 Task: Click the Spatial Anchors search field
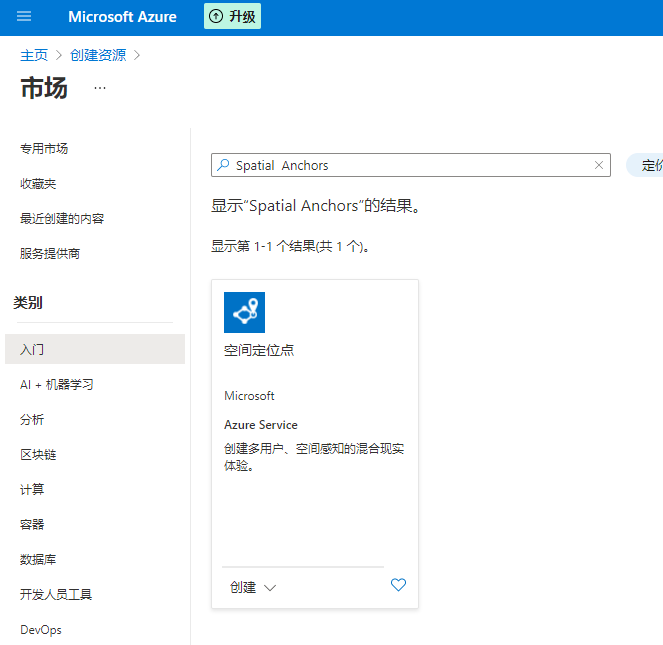(411, 165)
